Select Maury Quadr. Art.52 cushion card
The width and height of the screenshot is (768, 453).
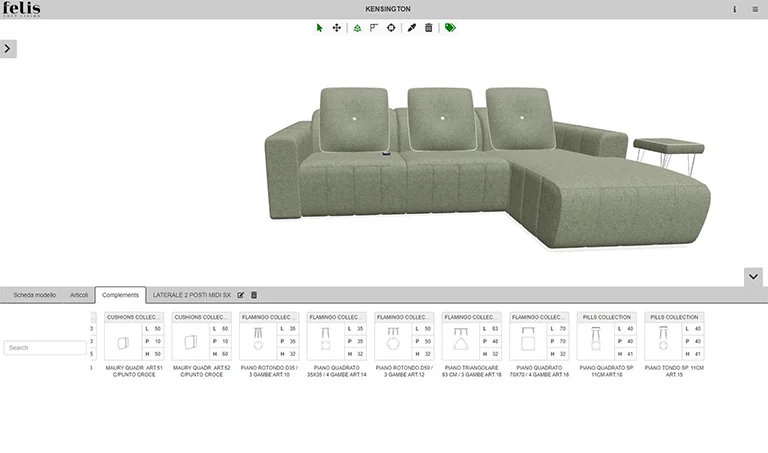coord(201,345)
